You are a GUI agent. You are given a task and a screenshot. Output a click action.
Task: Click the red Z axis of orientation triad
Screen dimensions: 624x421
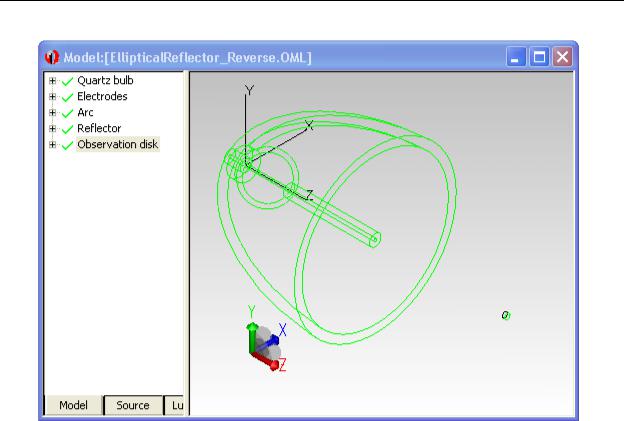(x=266, y=360)
